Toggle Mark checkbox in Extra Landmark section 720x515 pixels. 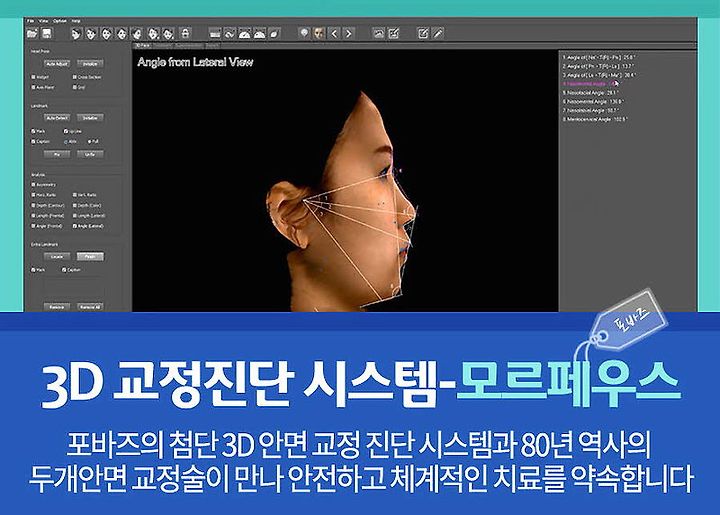point(34,270)
